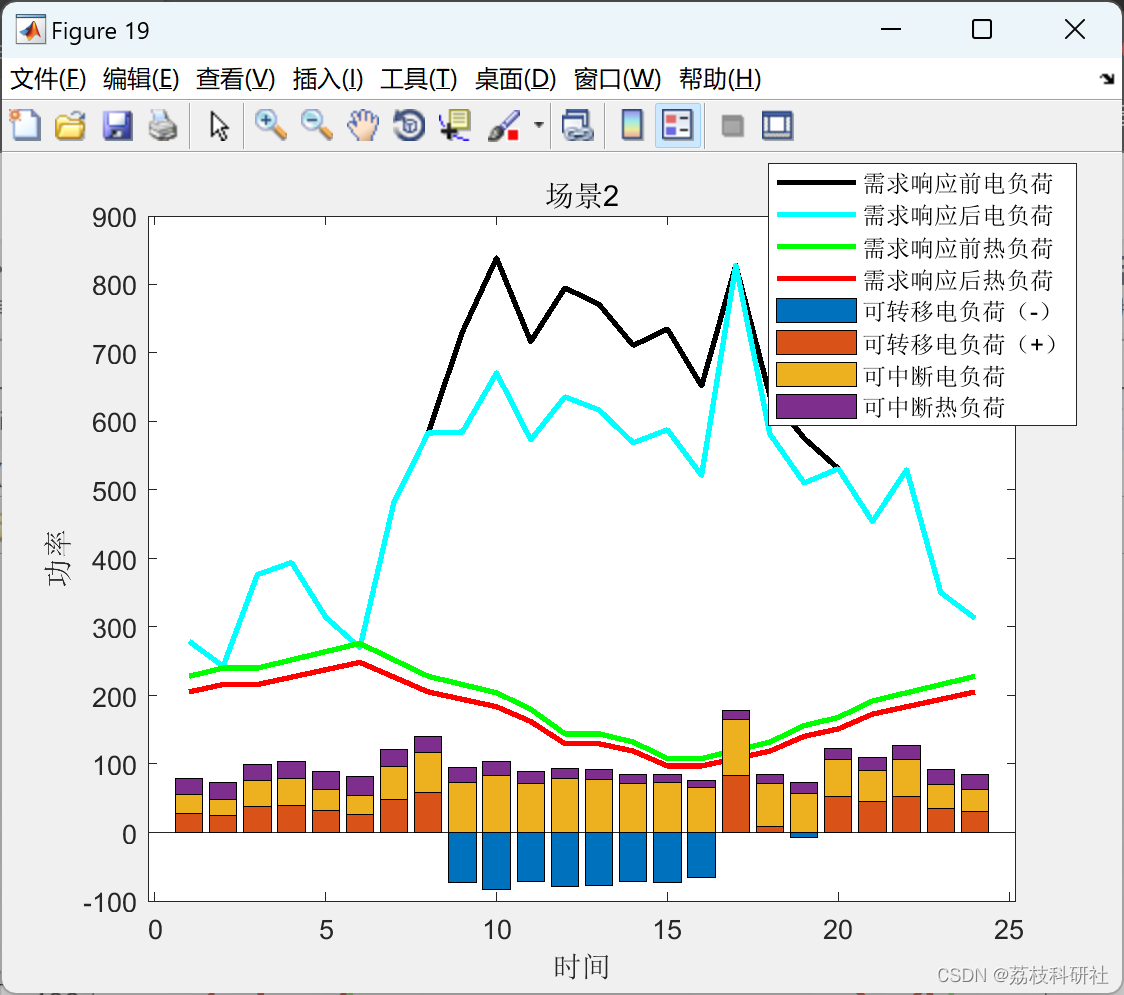
Task: Click the New Figure icon
Action: pos(25,125)
